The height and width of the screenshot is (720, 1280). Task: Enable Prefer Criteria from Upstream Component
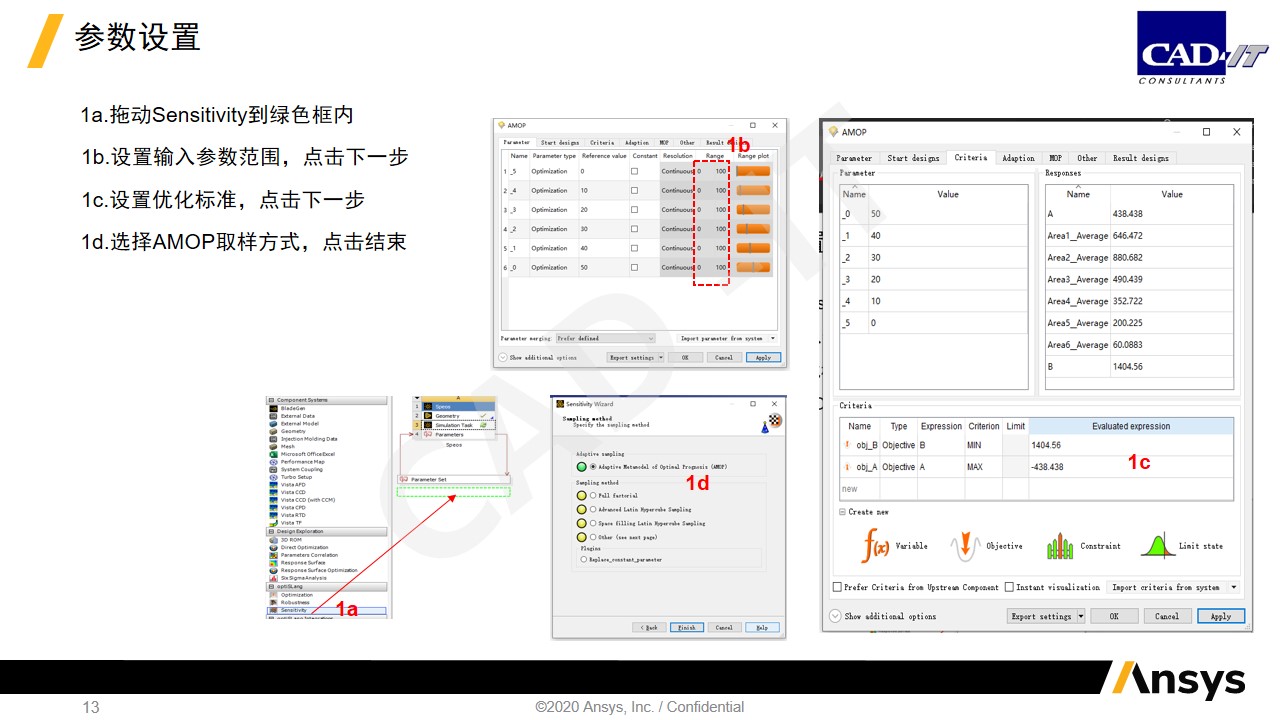point(837,587)
